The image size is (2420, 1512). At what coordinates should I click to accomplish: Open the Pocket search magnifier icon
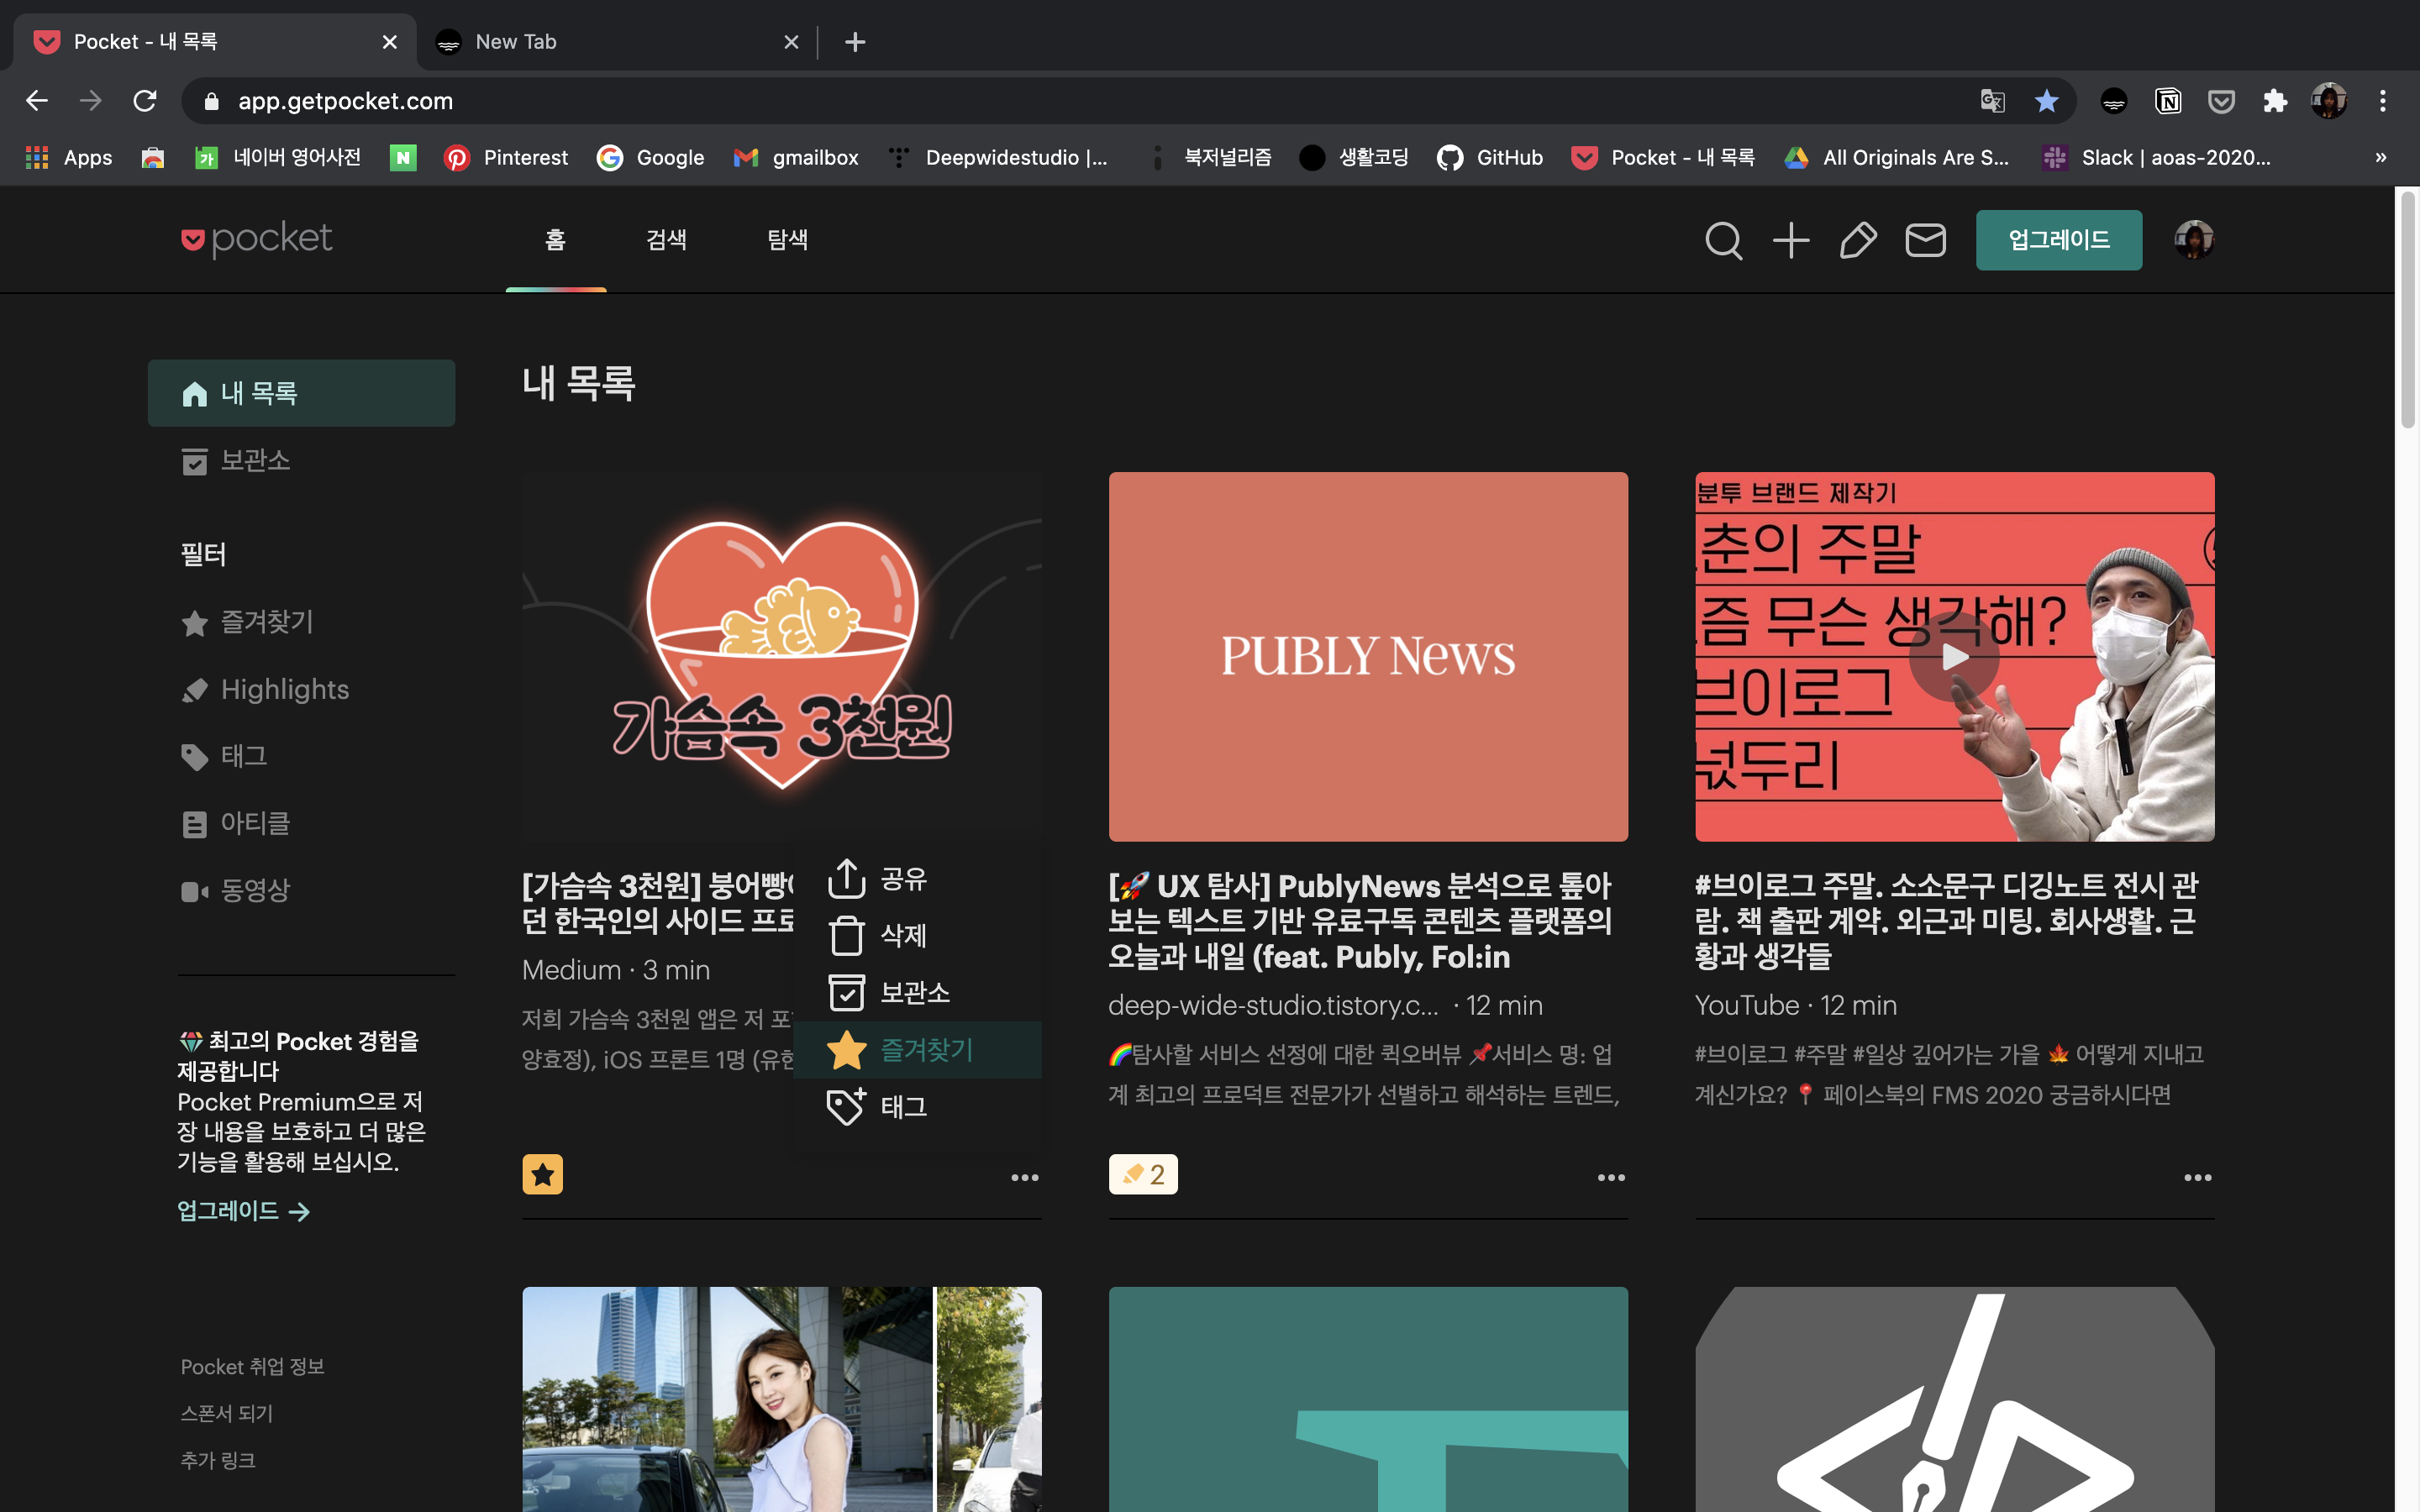(1723, 240)
